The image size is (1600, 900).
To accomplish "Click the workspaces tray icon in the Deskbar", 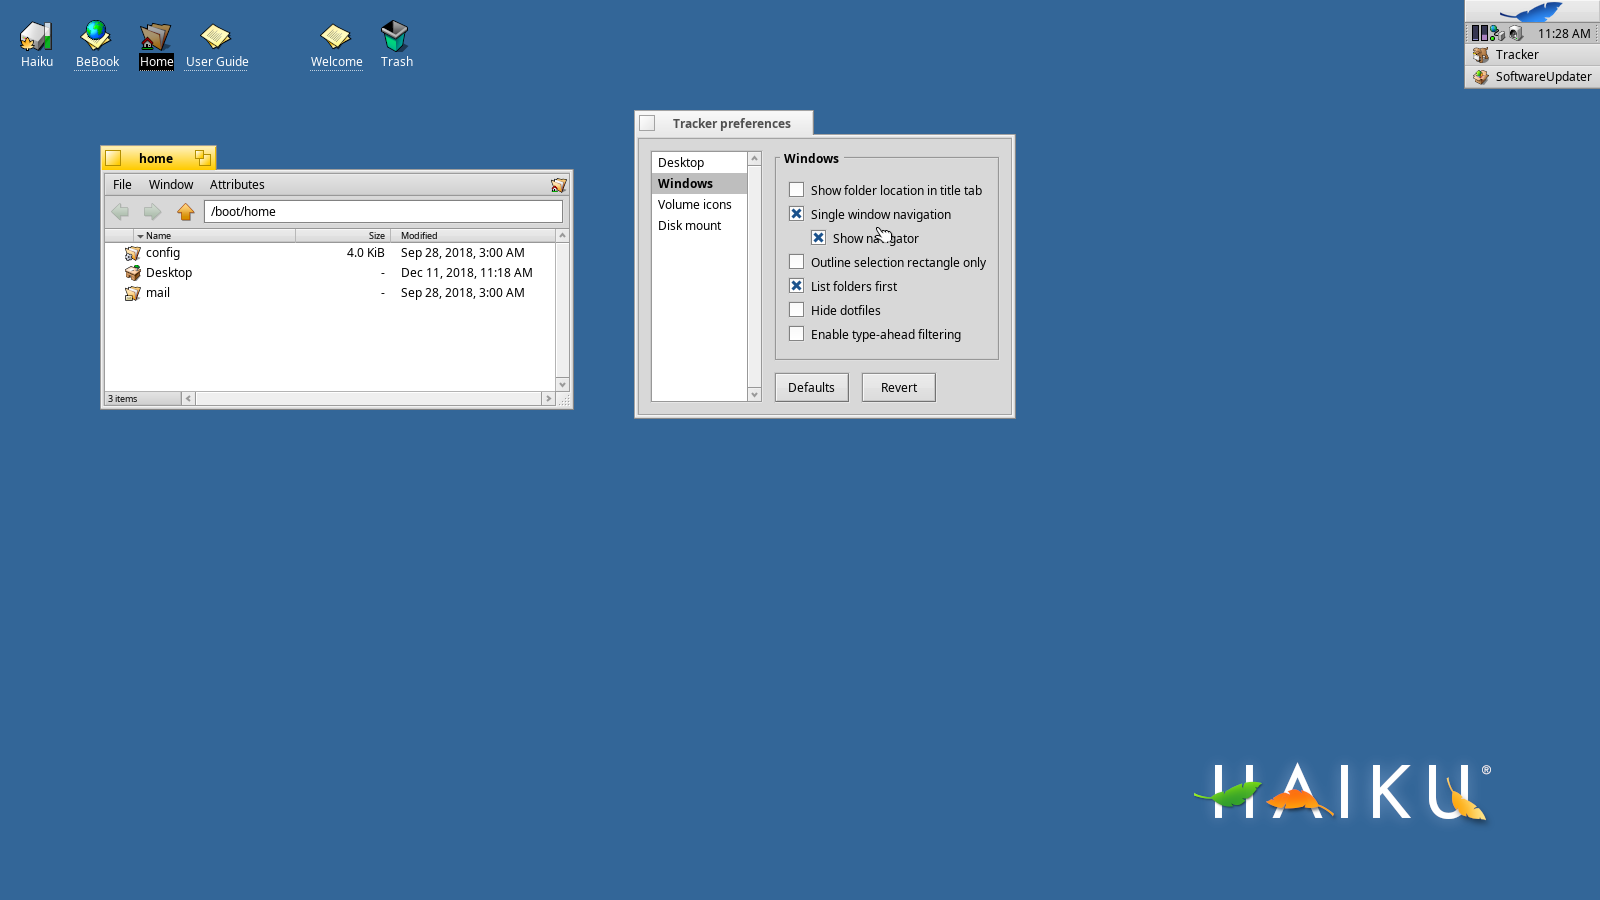I will (1479, 33).
